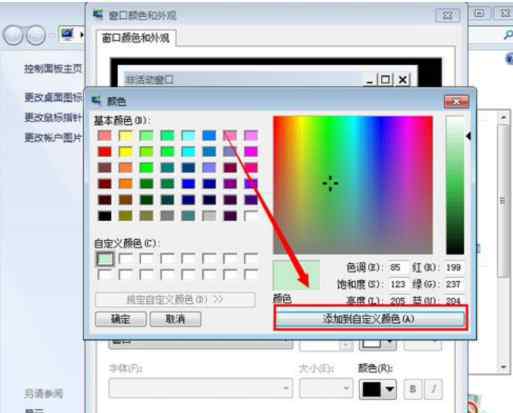Image resolution: width=513 pixels, height=413 pixels.
Task: Click the 取消 button
Action: click(175, 319)
